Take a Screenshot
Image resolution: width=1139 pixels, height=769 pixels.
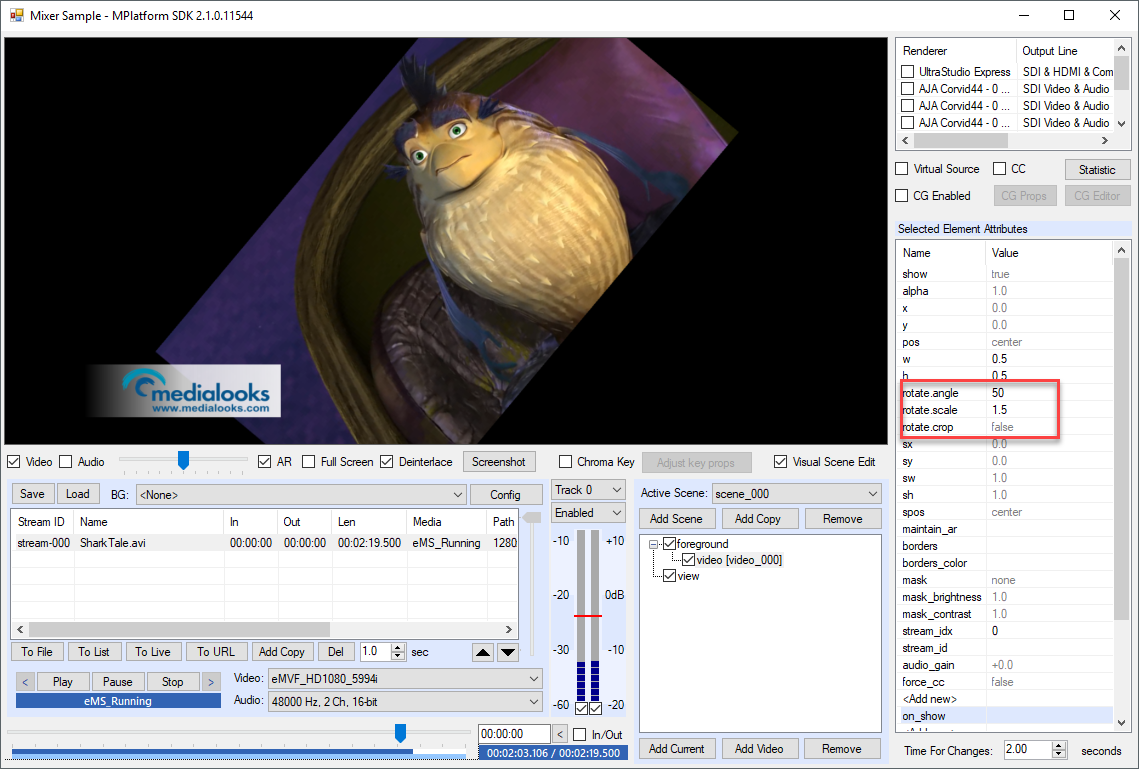pyautogui.click(x=499, y=462)
